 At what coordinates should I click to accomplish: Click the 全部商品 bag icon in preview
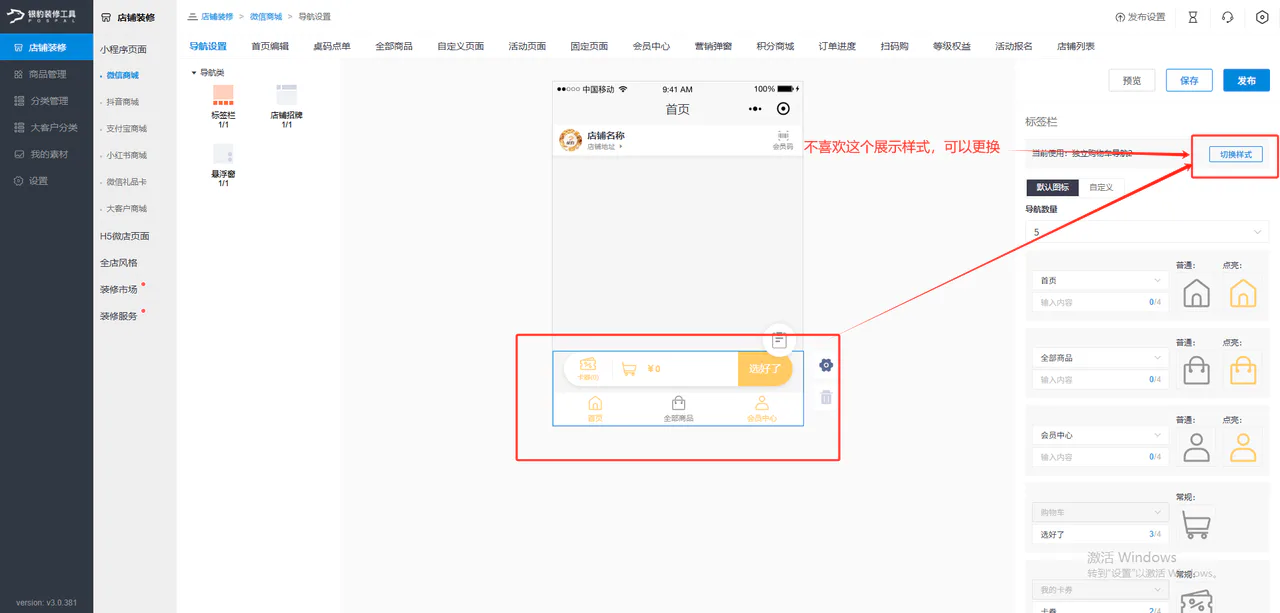click(678, 403)
